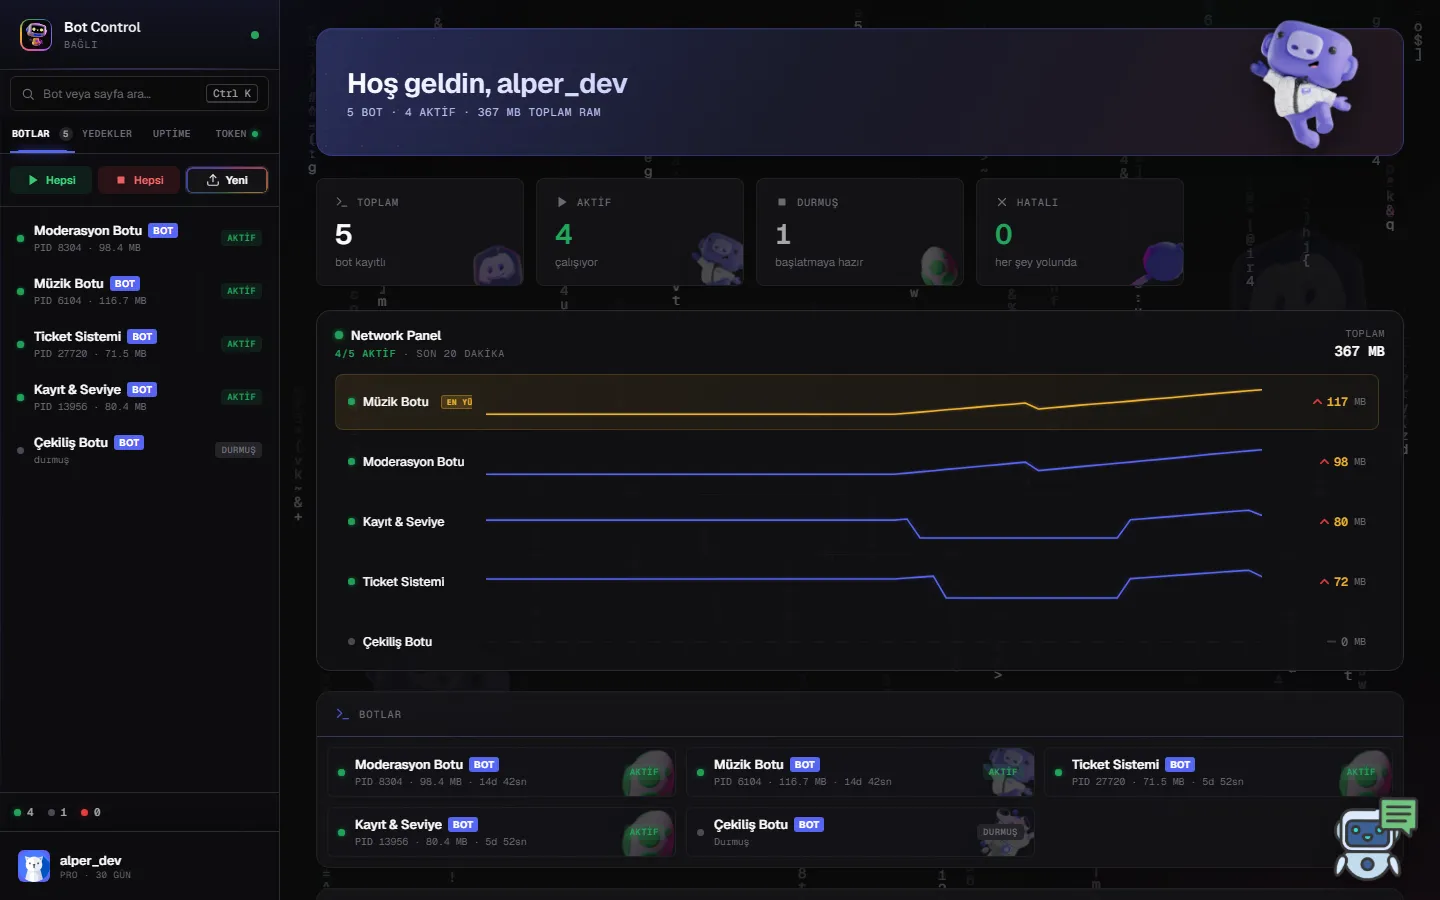Viewport: 1440px width, 900px height.
Task: Click the Ctrl K shortcut badge
Action: (x=232, y=94)
